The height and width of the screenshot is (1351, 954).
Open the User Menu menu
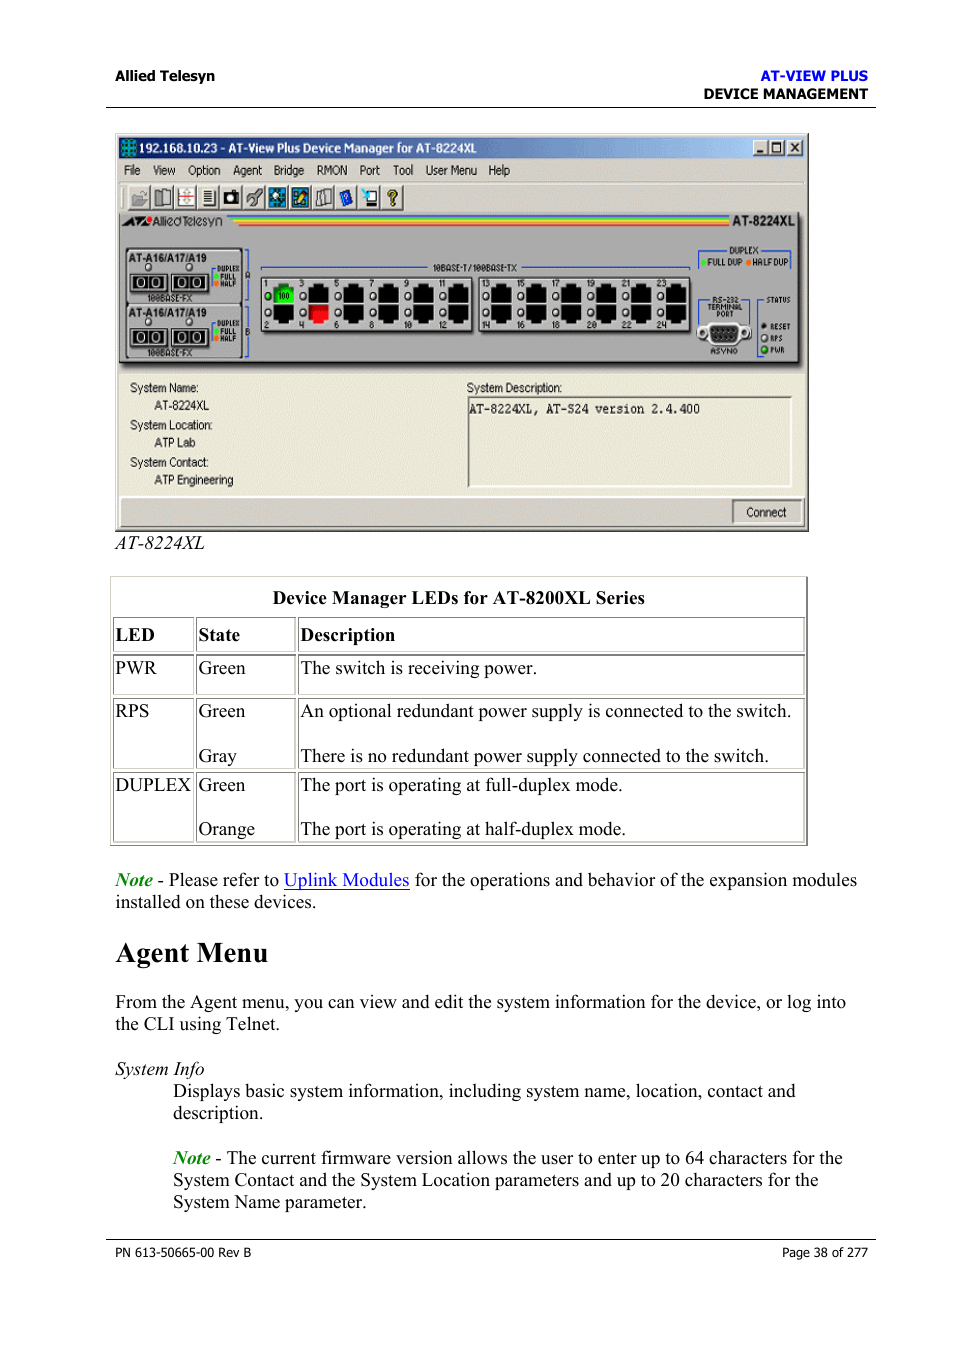tap(451, 171)
